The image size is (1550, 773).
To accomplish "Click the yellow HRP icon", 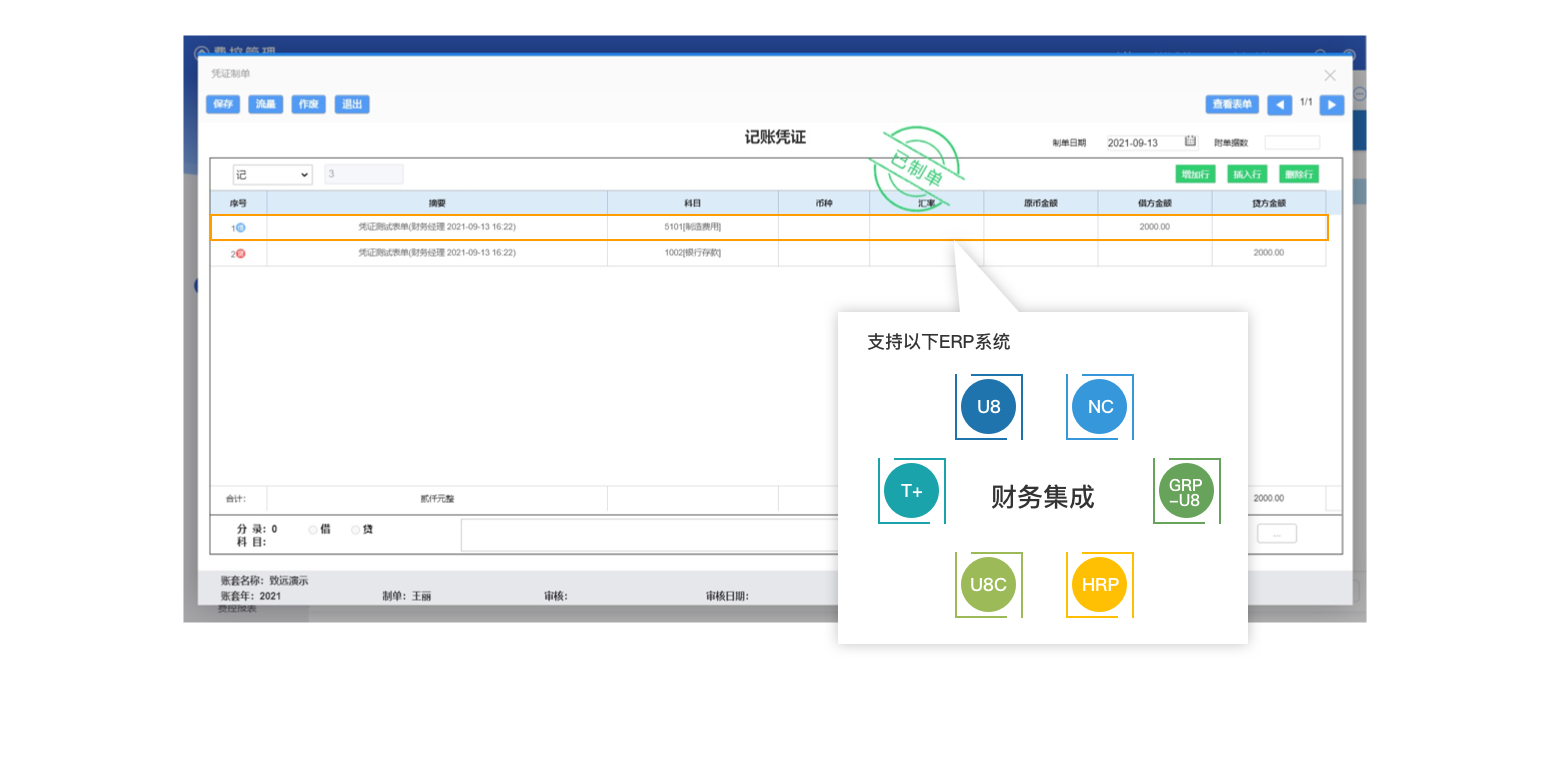I will point(1100,585).
